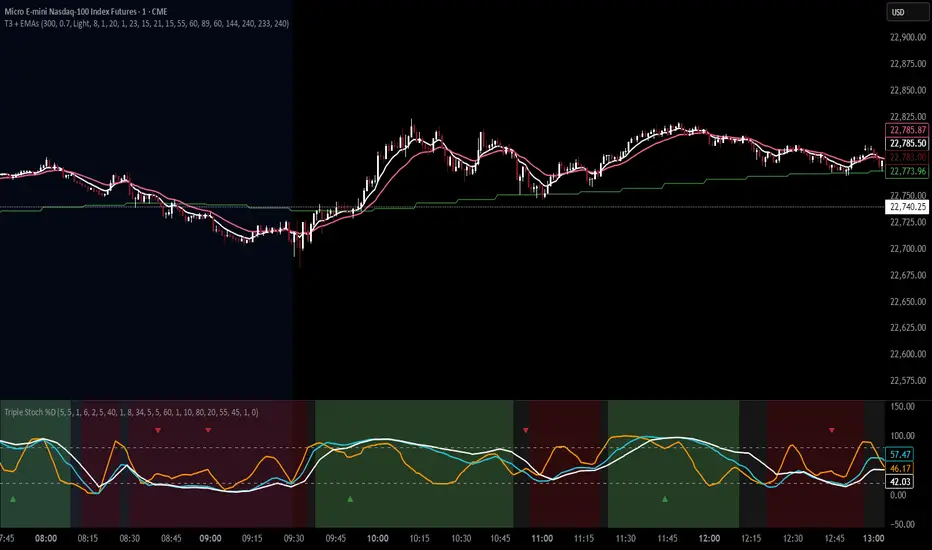The width and height of the screenshot is (932, 550).
Task: Click the 22,740.25 price line label
Action: (x=905, y=207)
